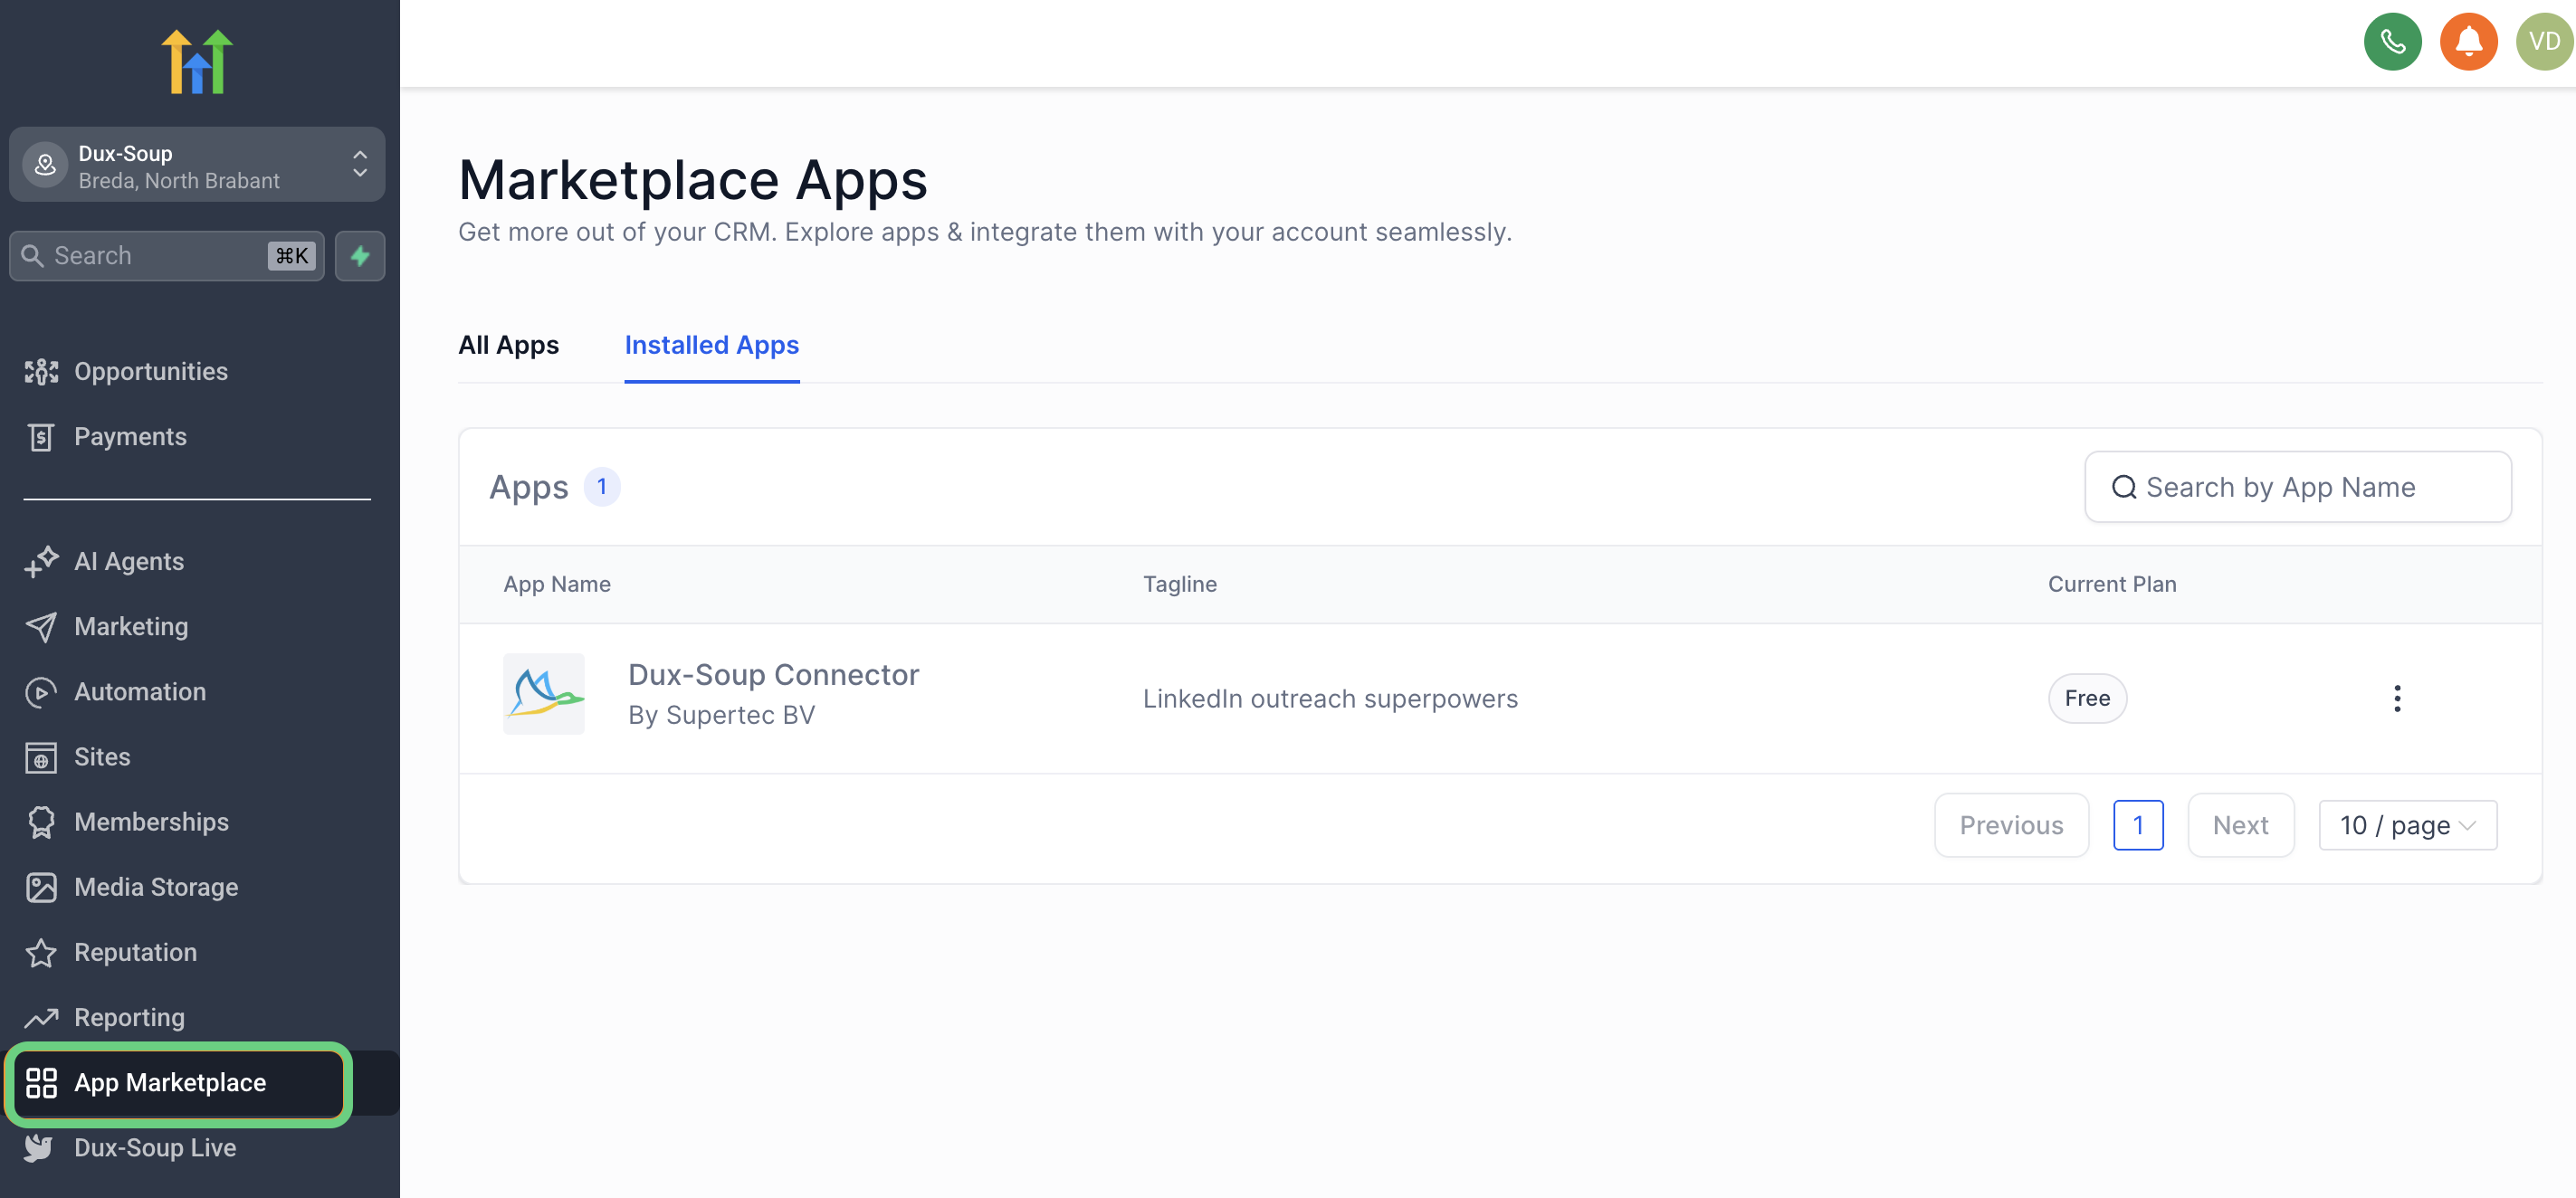Click the Marketplace Apps heading
The image size is (2576, 1198).
tap(692, 180)
